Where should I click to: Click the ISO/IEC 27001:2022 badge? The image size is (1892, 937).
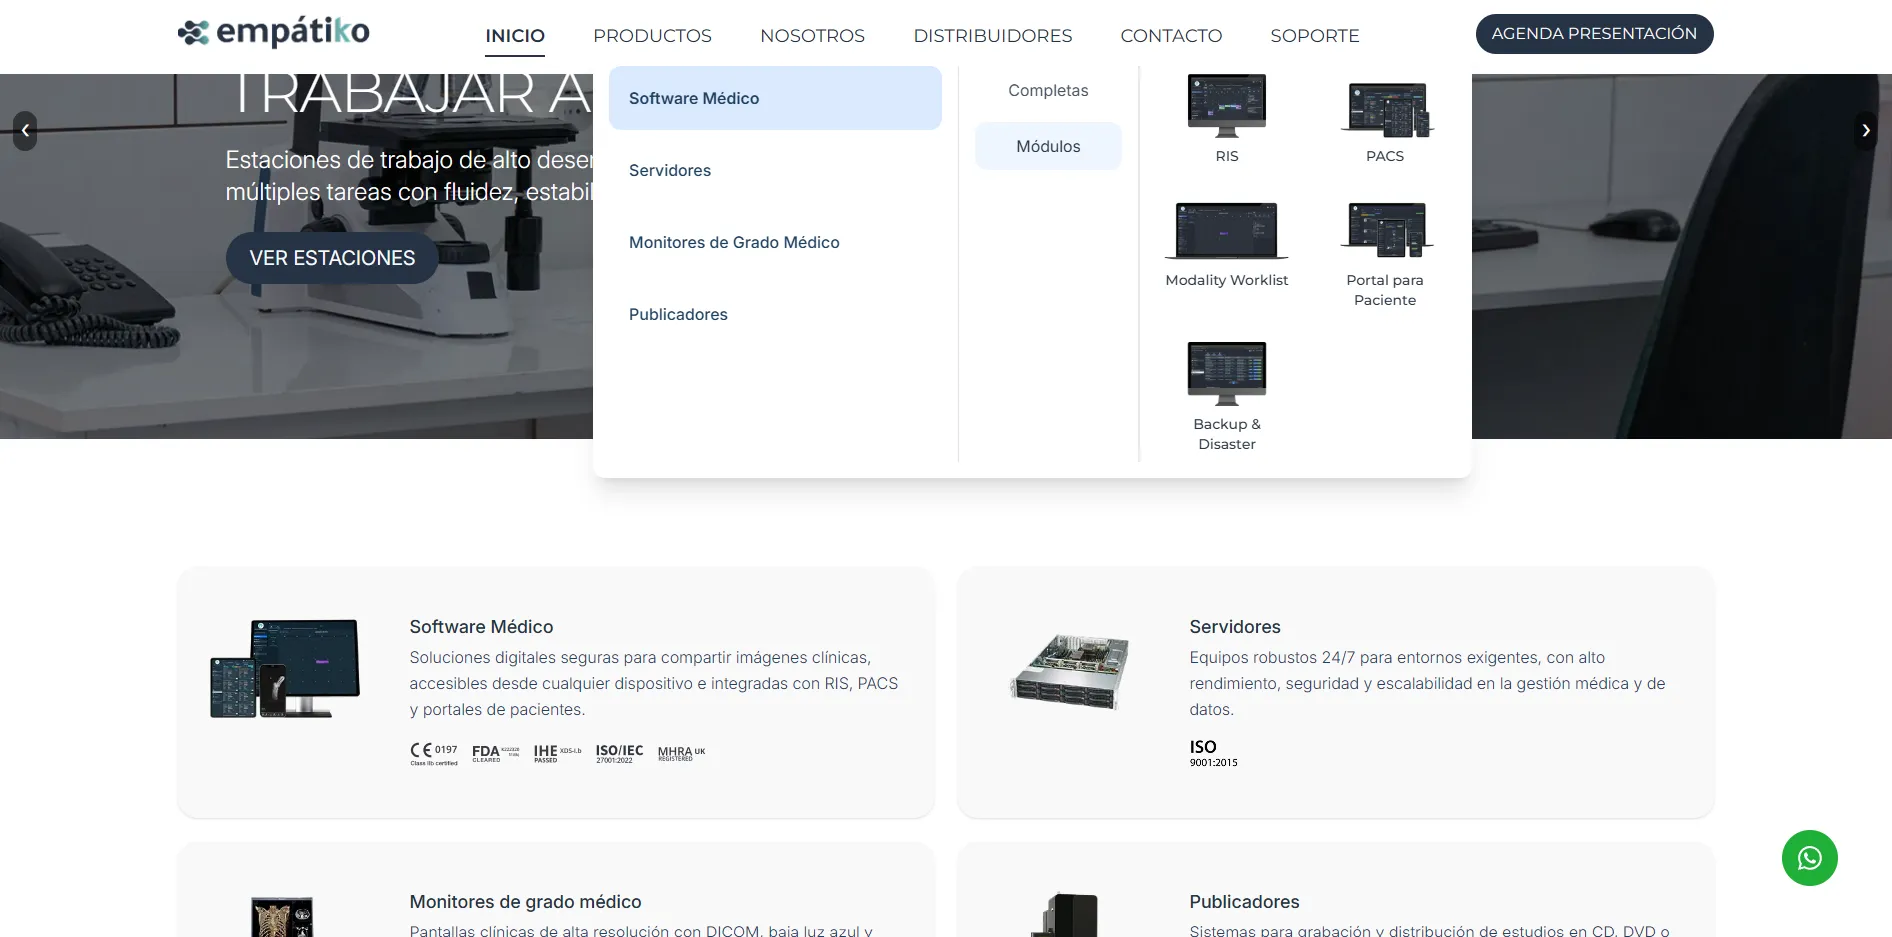[x=619, y=753]
